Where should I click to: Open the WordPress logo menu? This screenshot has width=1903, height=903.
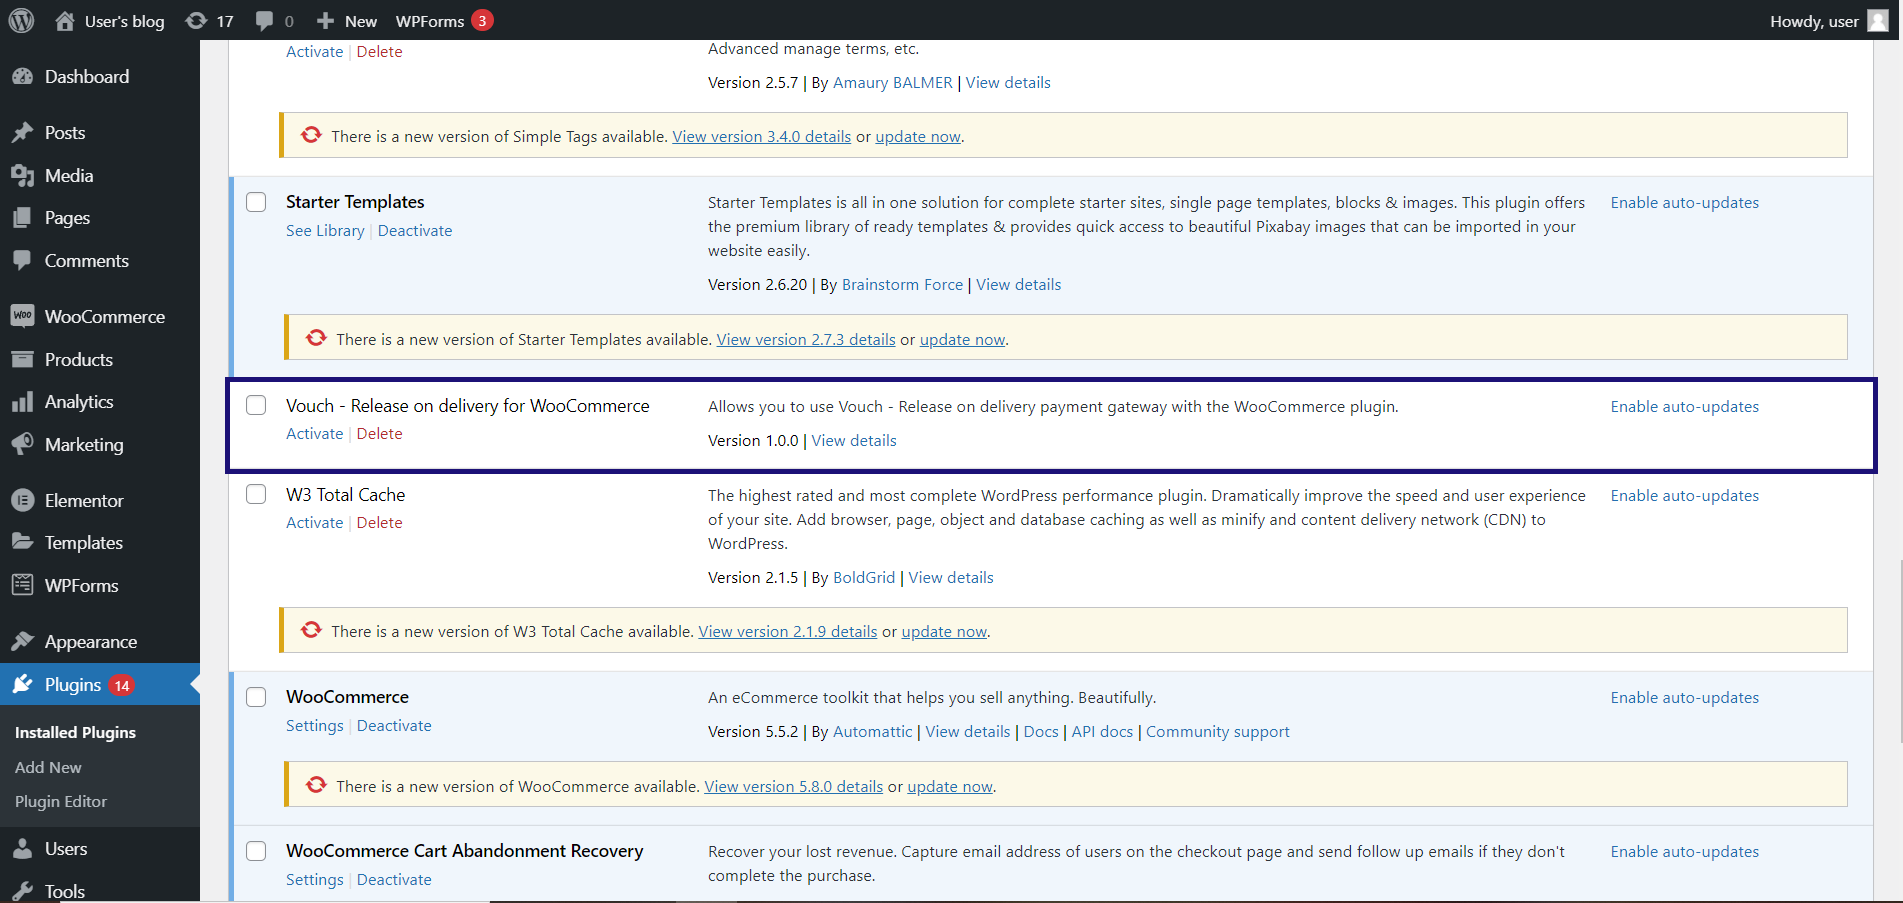(21, 20)
